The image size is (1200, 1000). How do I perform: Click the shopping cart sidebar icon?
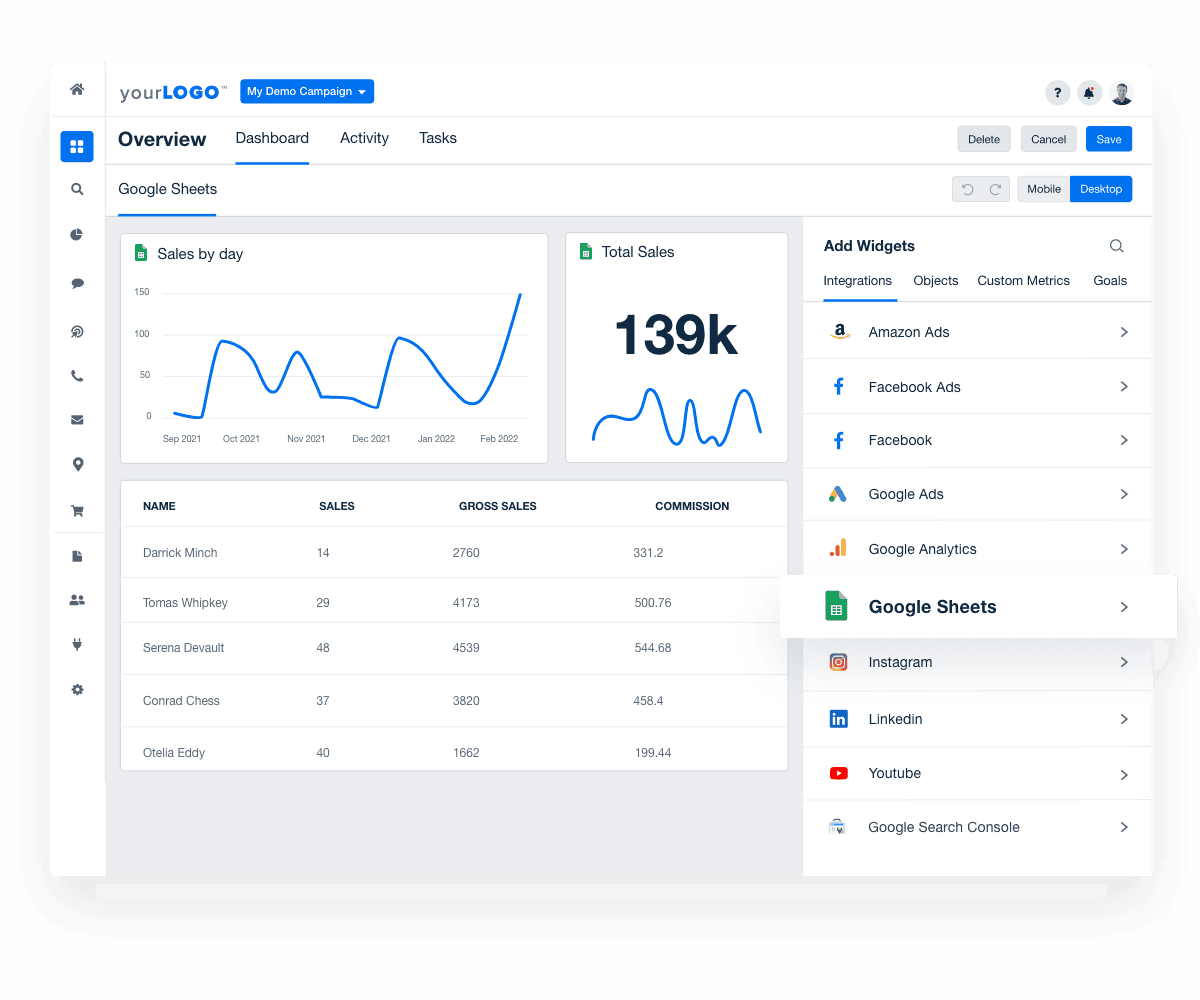77,511
